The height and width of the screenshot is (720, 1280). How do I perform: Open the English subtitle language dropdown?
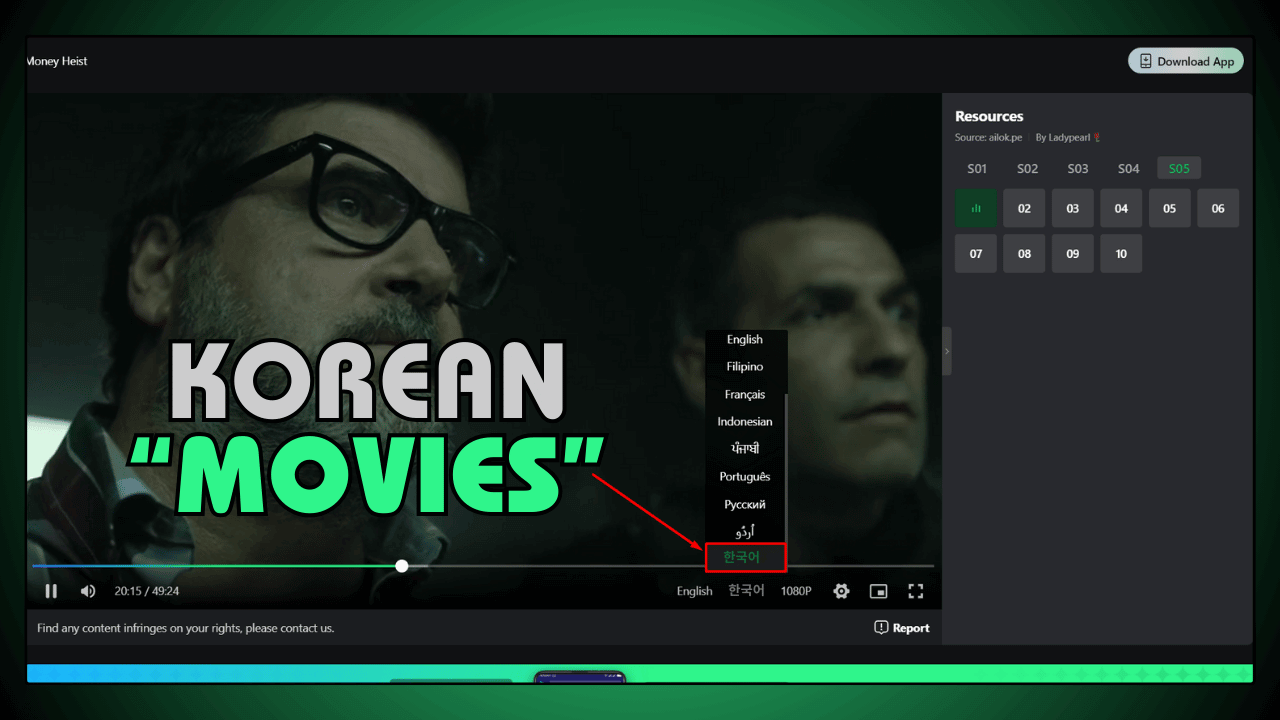[694, 591]
